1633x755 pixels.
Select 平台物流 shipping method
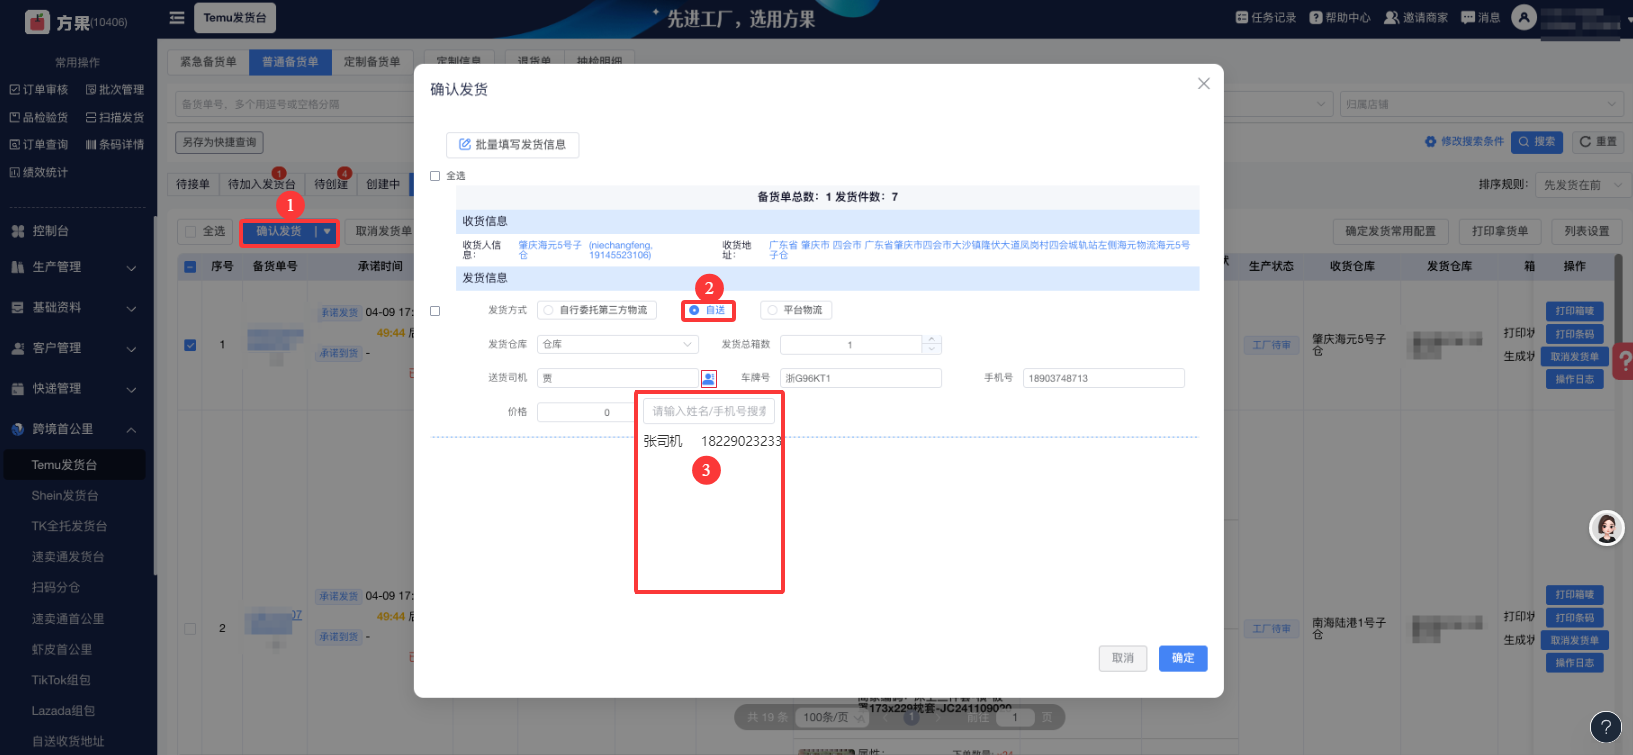point(796,311)
